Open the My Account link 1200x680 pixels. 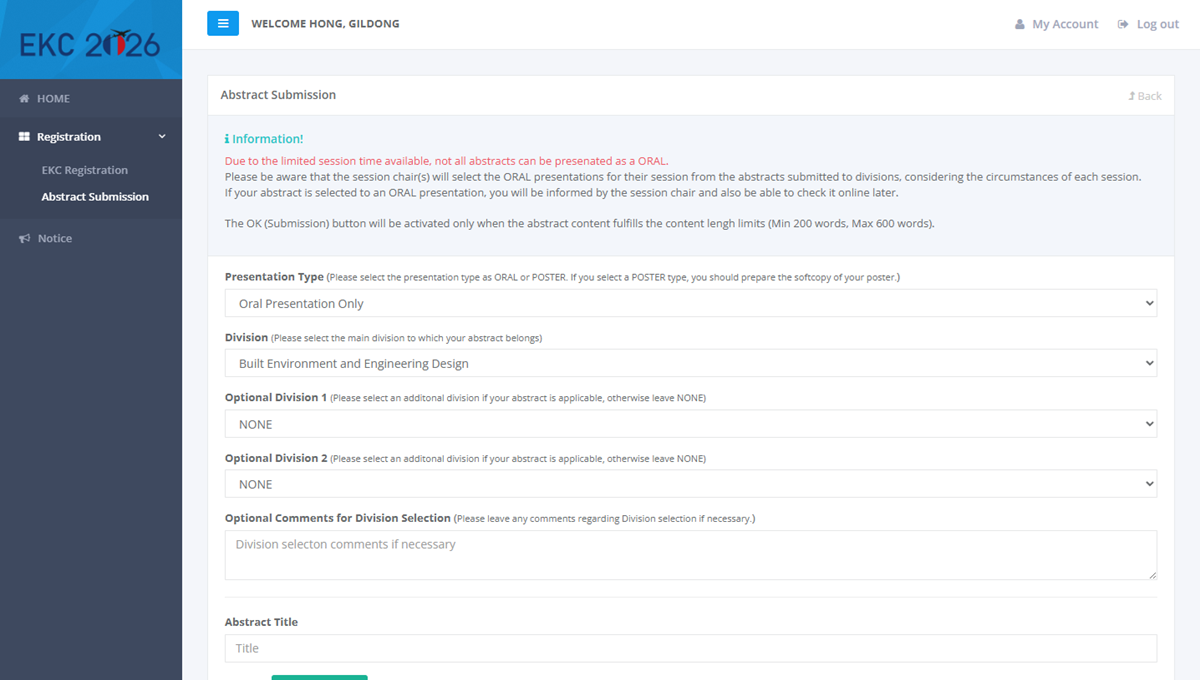[x=1065, y=24]
